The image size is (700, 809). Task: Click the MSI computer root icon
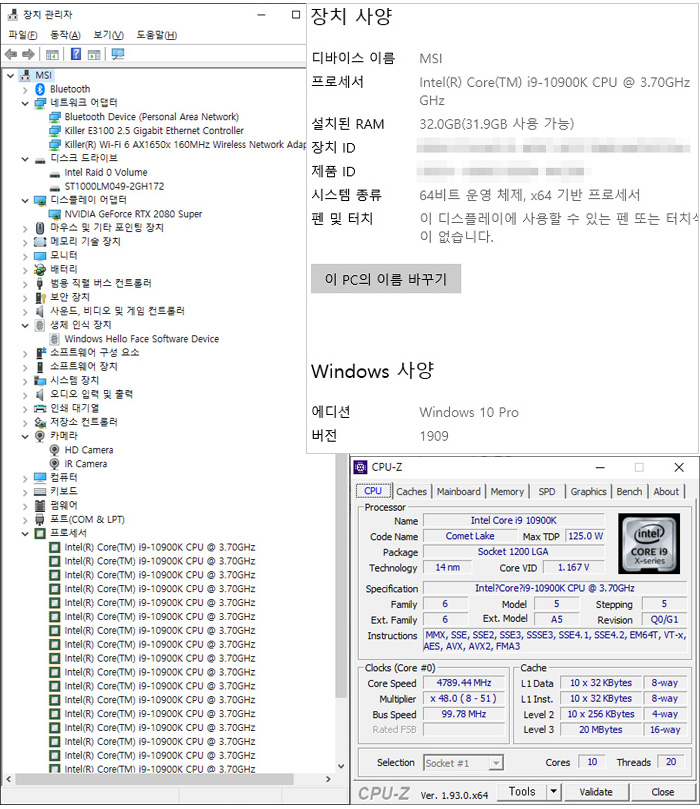pos(25,75)
